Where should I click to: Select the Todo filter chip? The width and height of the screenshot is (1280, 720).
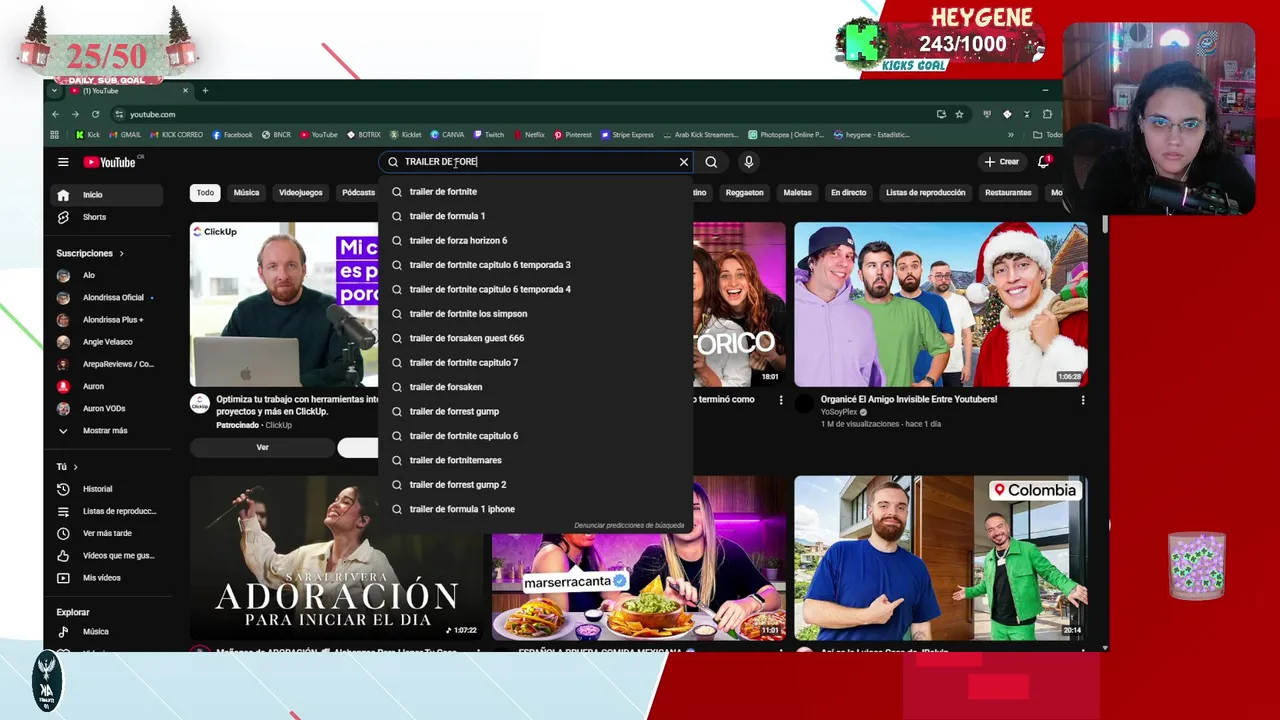[x=205, y=193]
